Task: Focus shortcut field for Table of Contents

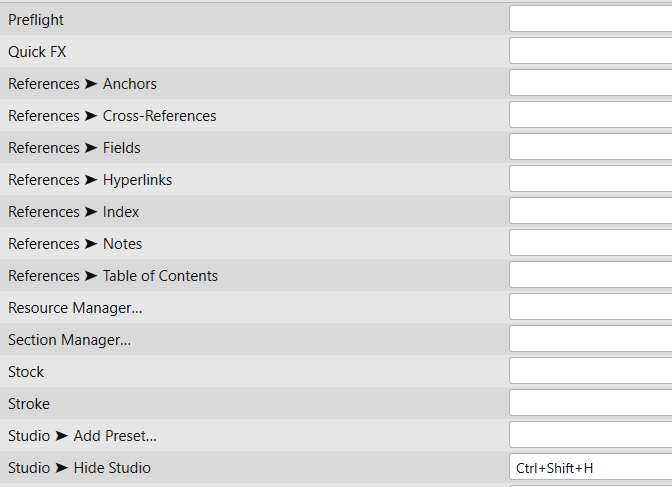Action: pos(590,275)
